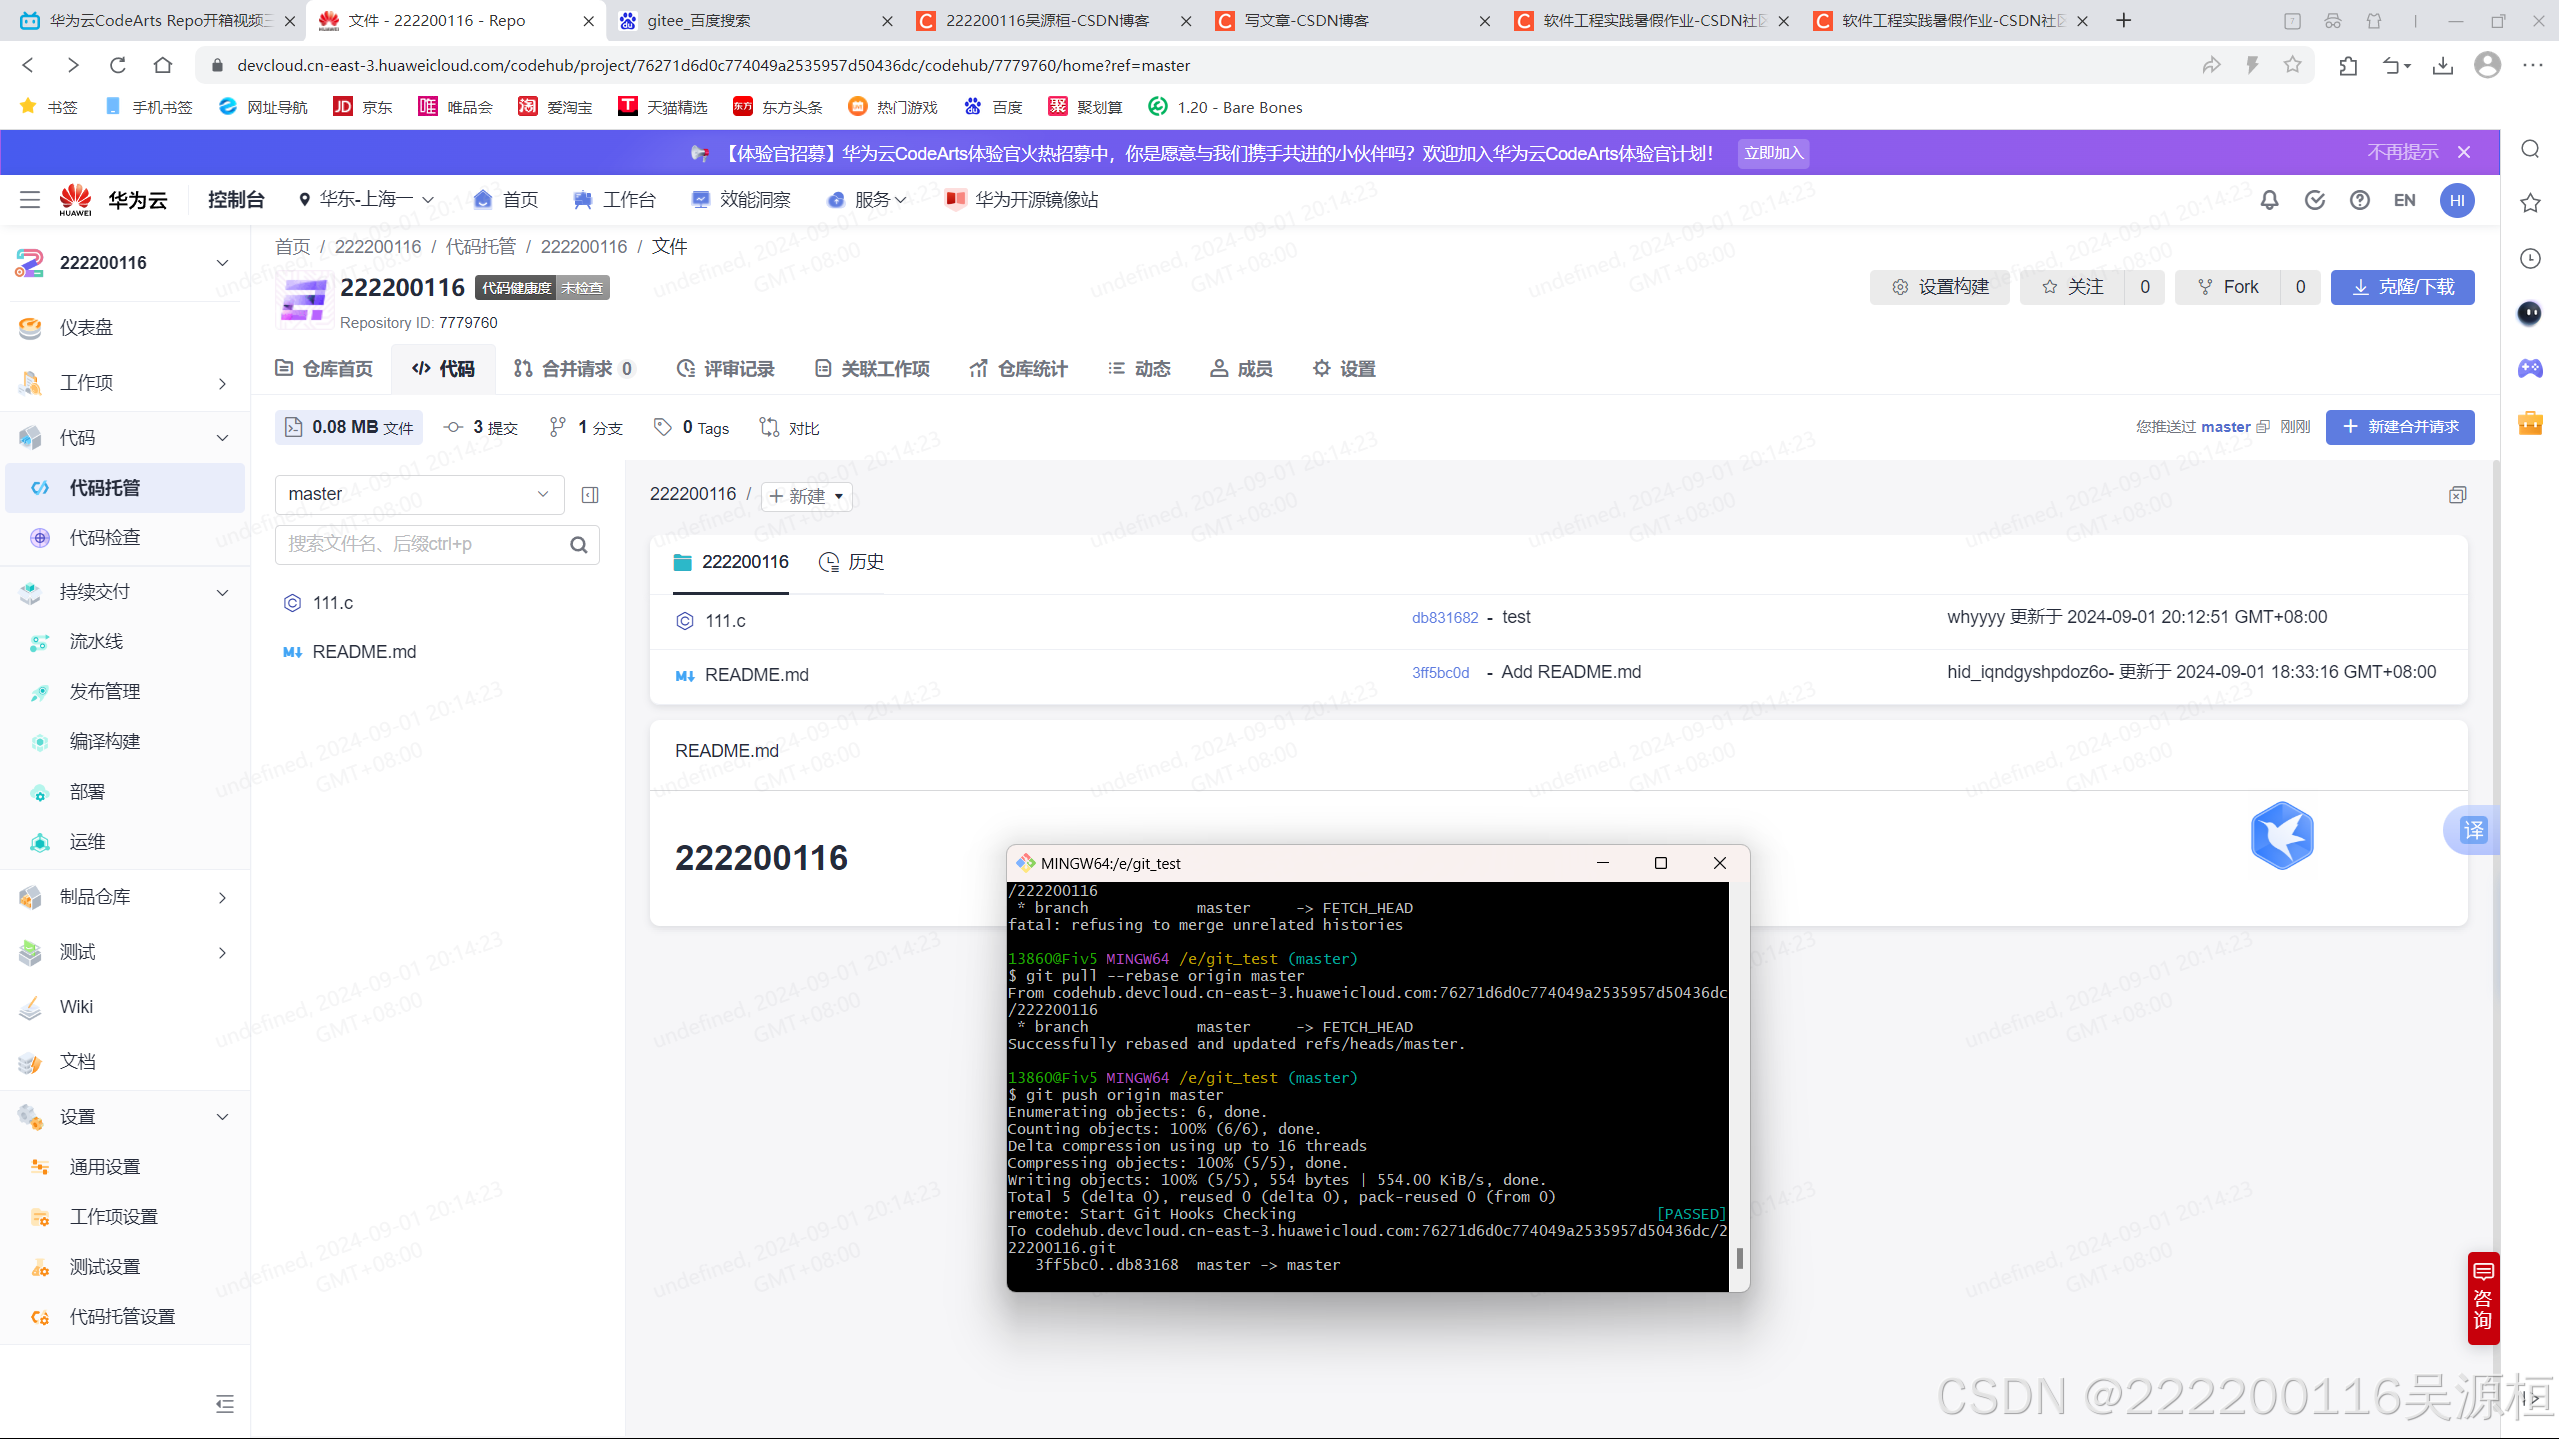The height and width of the screenshot is (1439, 2559).
Task: Click the file search magnifier icon
Action: (578, 545)
